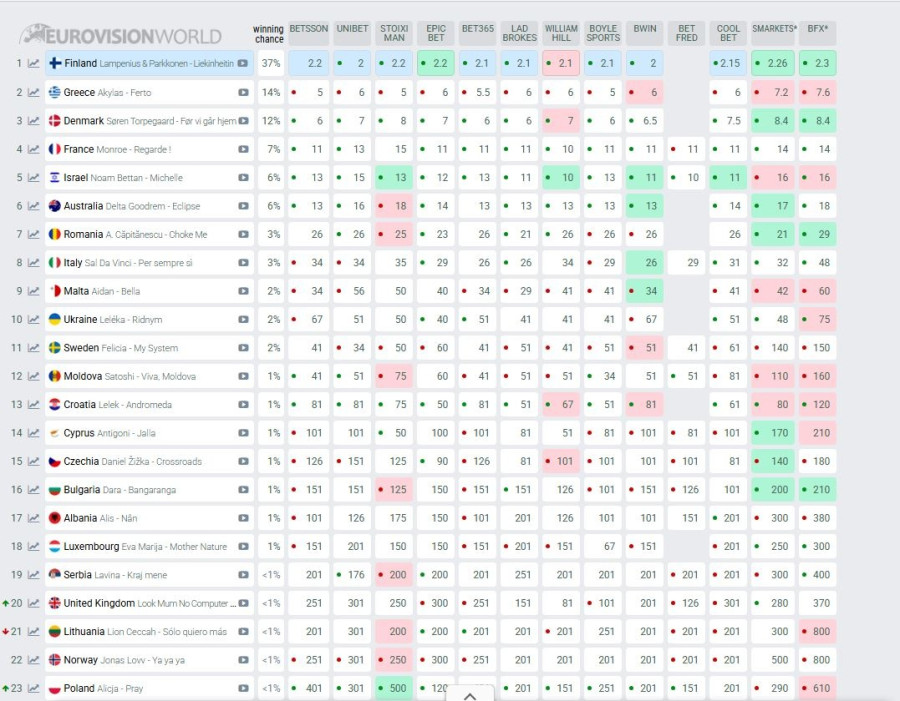The width and height of the screenshot is (900, 701).
Task: Play the video for Romania's song Choke Me
Action: [x=243, y=234]
